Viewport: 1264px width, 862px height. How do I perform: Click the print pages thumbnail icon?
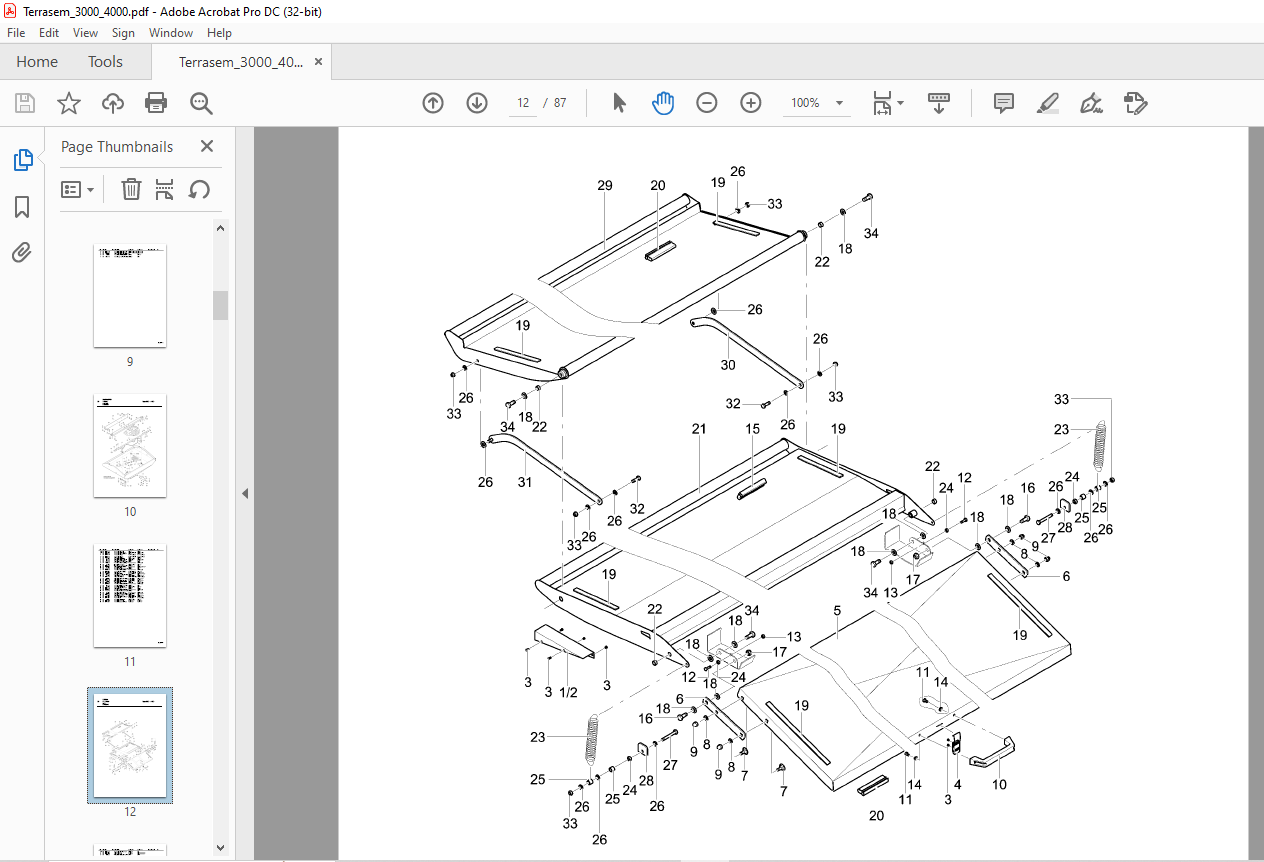tap(165, 189)
